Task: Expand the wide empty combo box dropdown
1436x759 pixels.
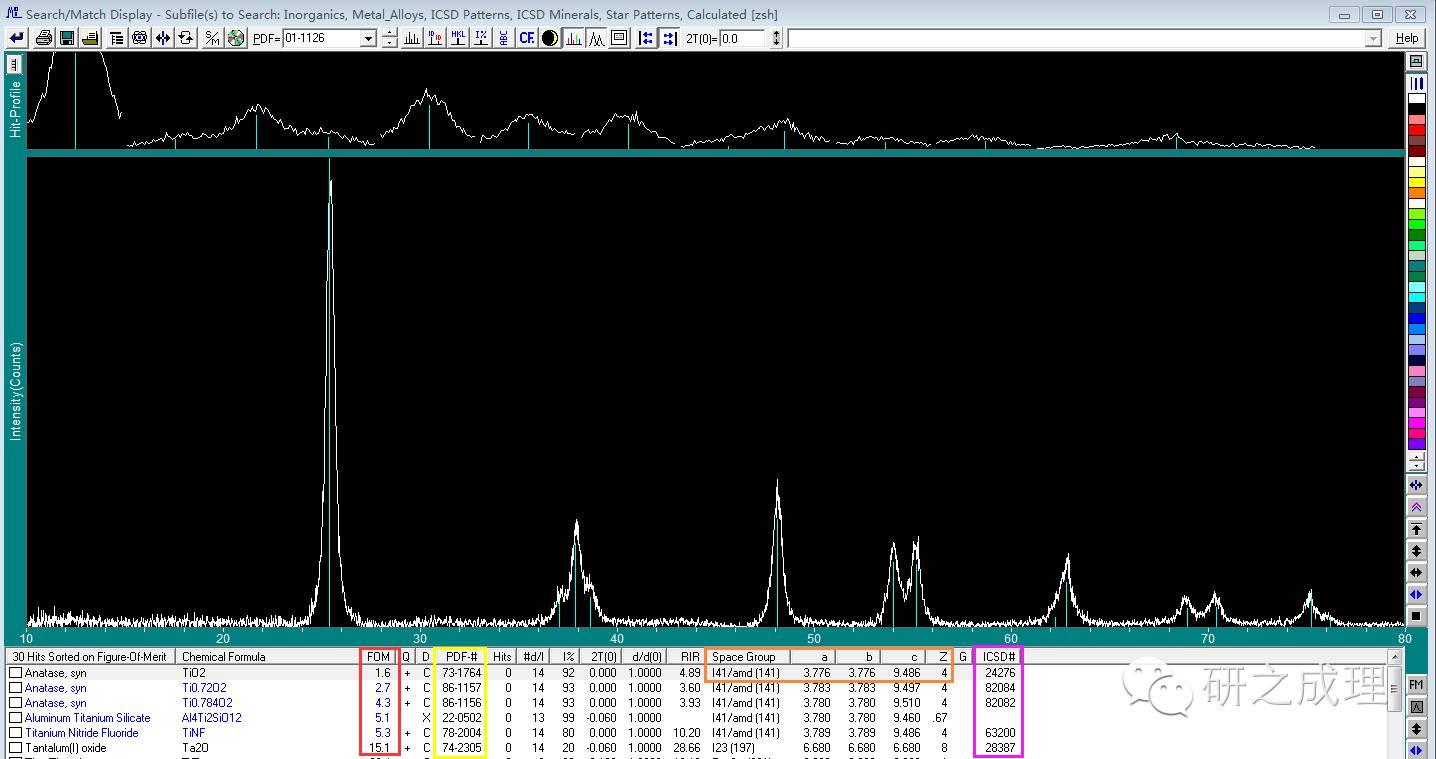Action: 1373,38
